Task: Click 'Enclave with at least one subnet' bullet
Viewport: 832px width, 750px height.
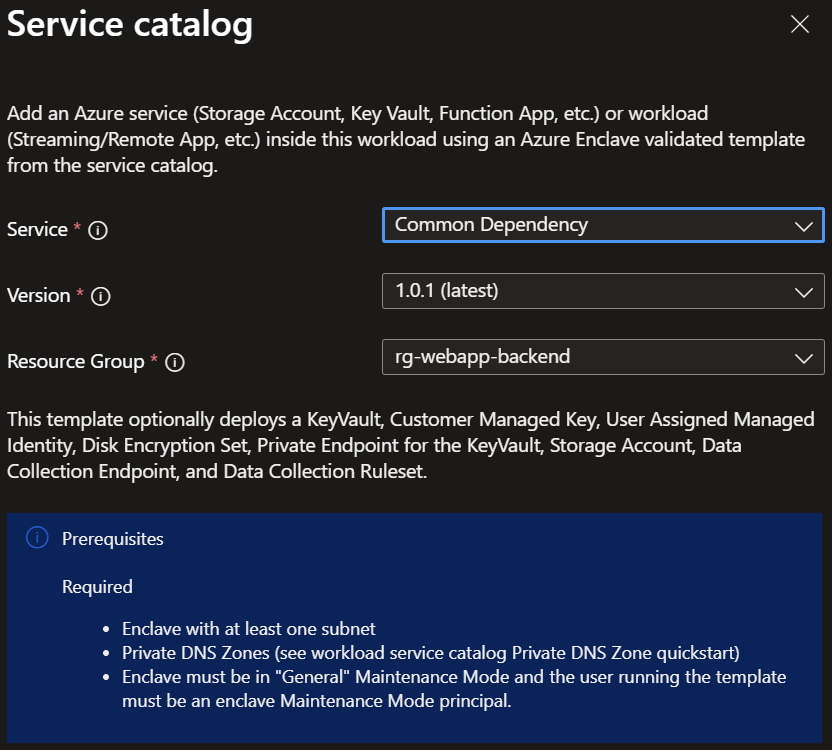Action: (x=248, y=629)
